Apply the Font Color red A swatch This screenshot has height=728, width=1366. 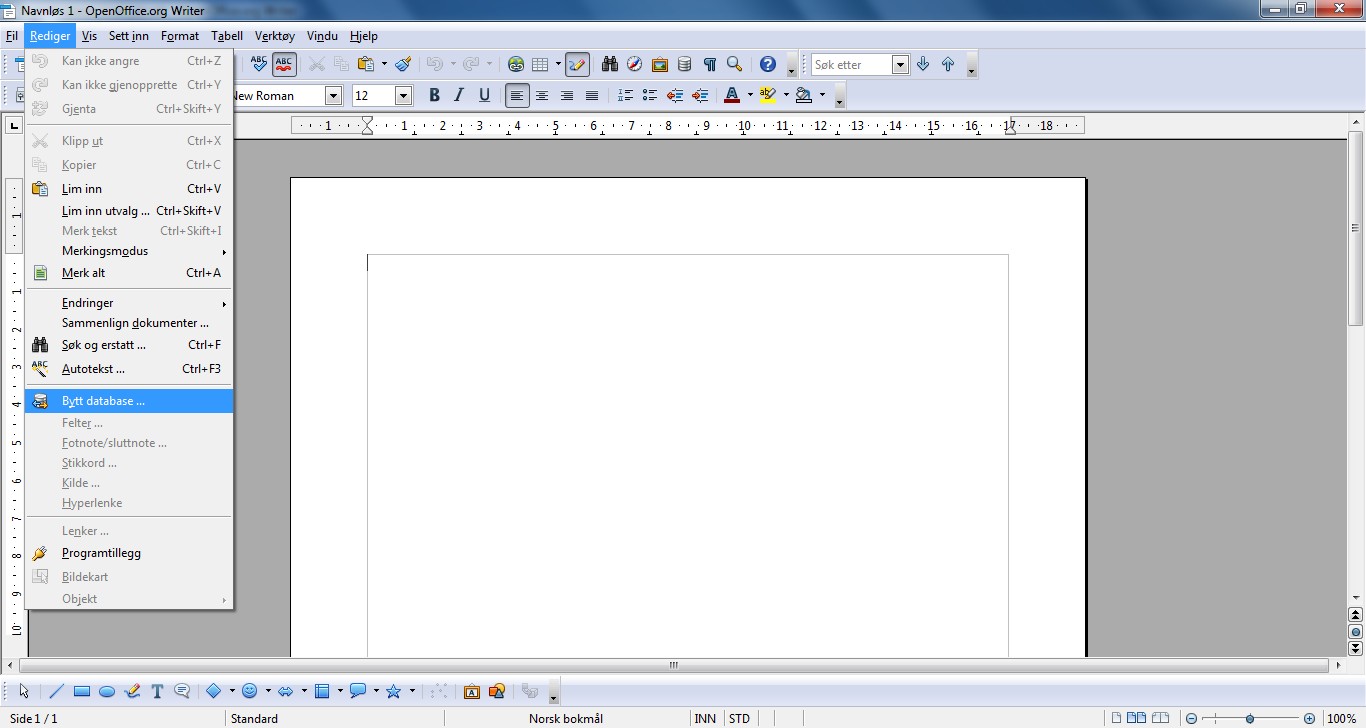[x=732, y=96]
